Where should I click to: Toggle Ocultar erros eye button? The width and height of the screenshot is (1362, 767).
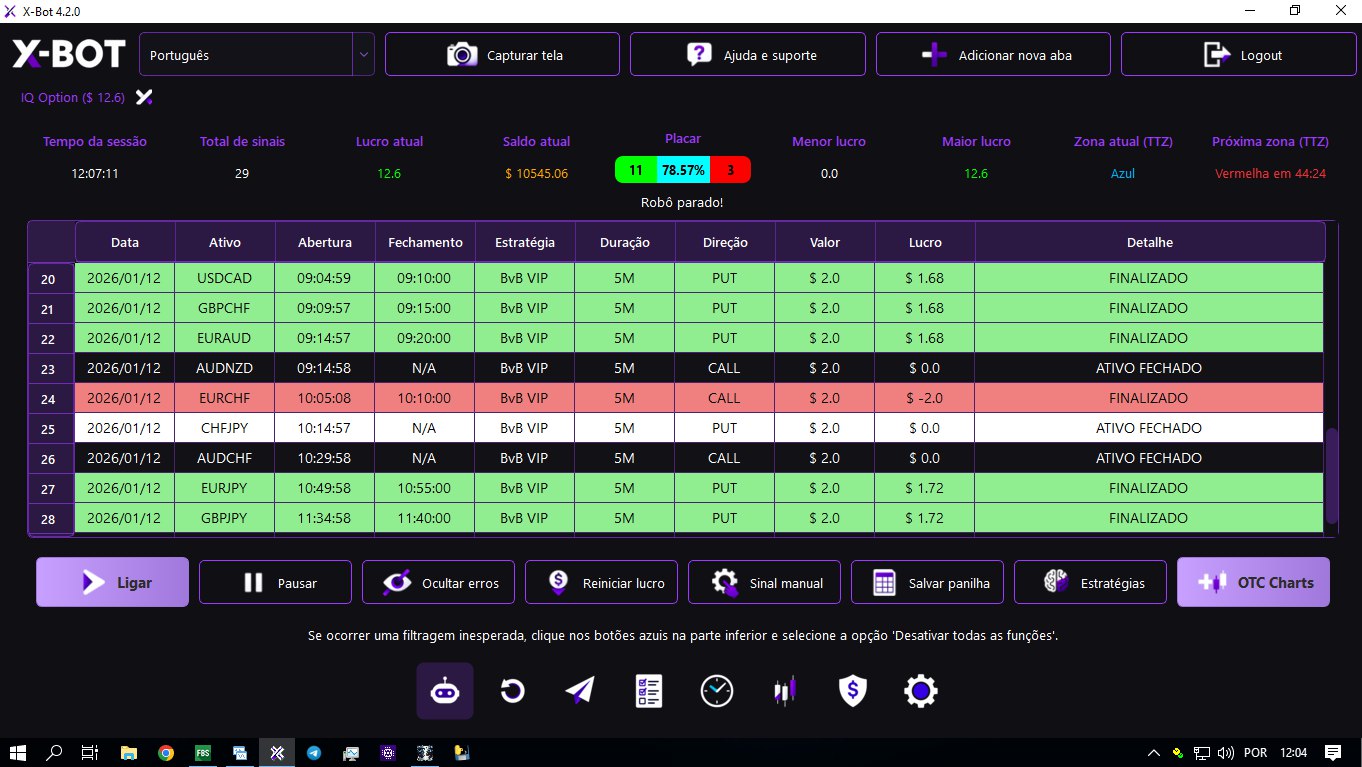(438, 583)
